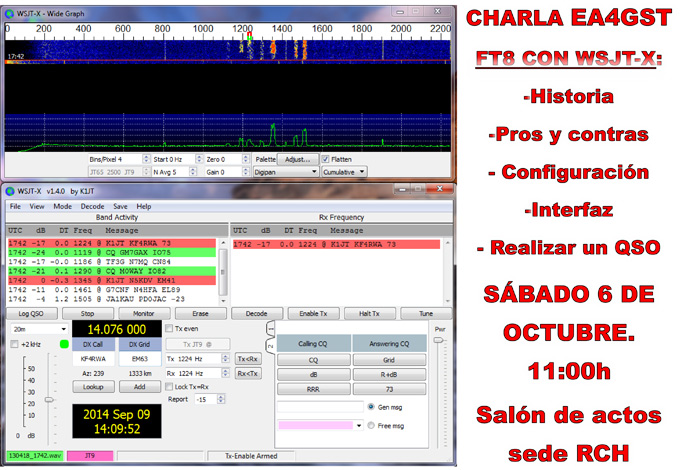Adjust the Report -15 spinner

tap(221, 399)
